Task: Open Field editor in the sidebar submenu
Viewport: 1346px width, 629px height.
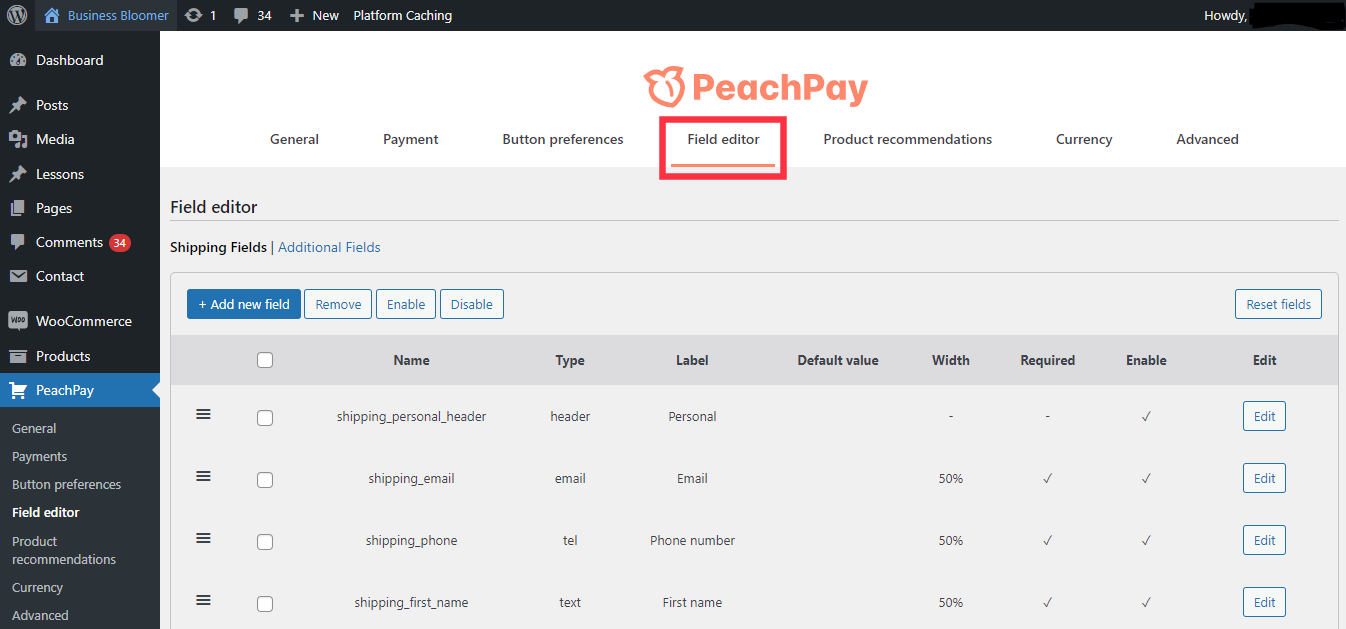Action: 46,512
